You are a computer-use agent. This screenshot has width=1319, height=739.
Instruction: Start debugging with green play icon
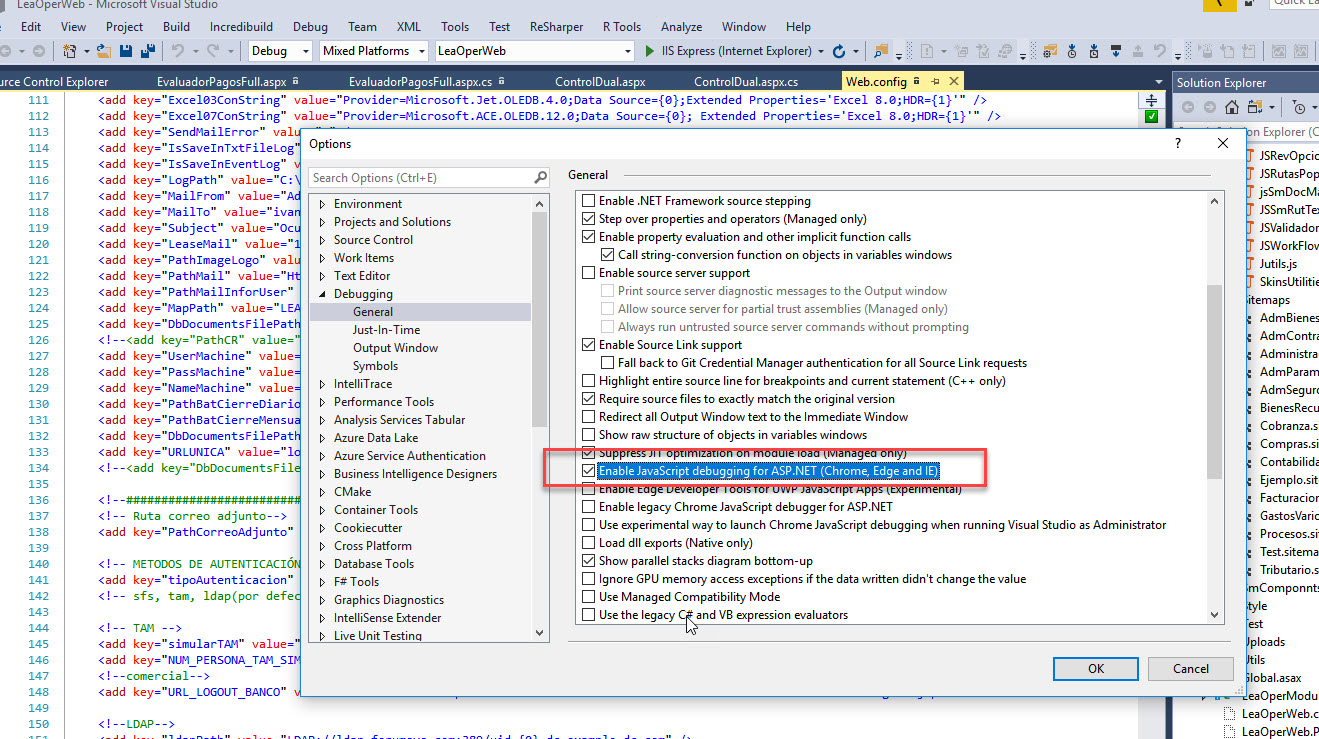[x=651, y=51]
